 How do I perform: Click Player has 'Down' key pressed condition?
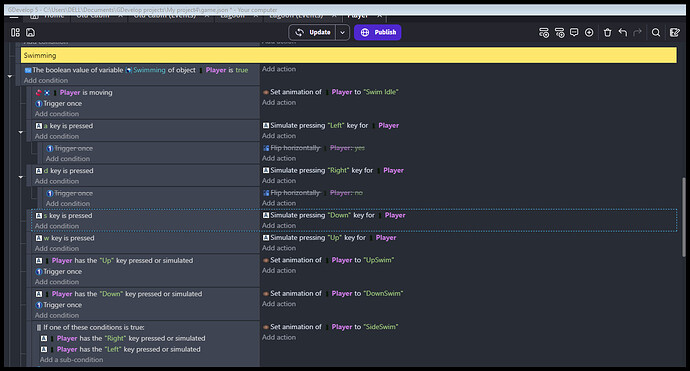coord(119,294)
